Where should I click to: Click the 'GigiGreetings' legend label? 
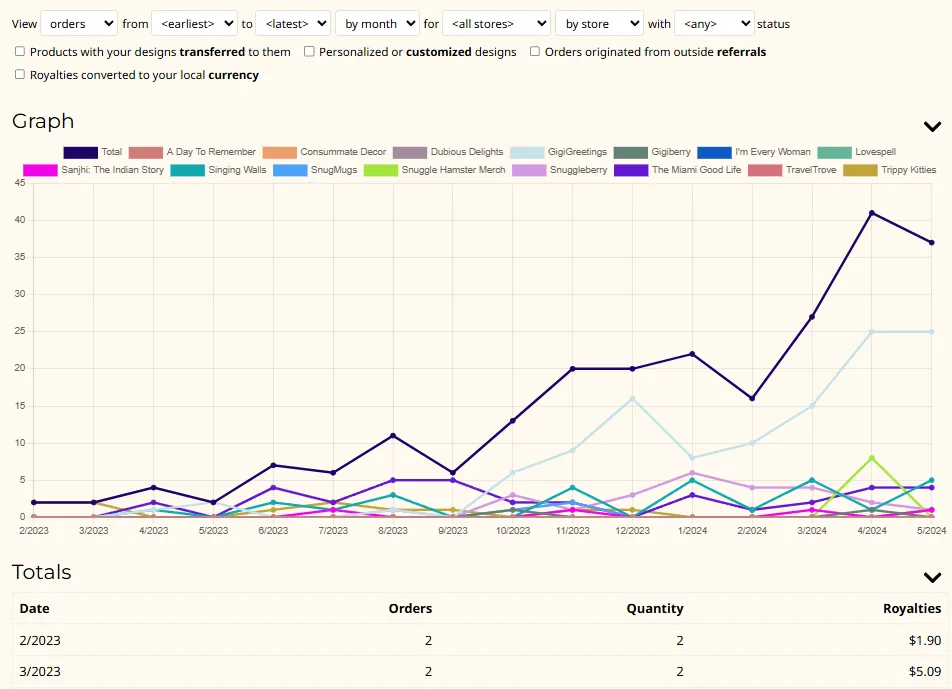577,152
